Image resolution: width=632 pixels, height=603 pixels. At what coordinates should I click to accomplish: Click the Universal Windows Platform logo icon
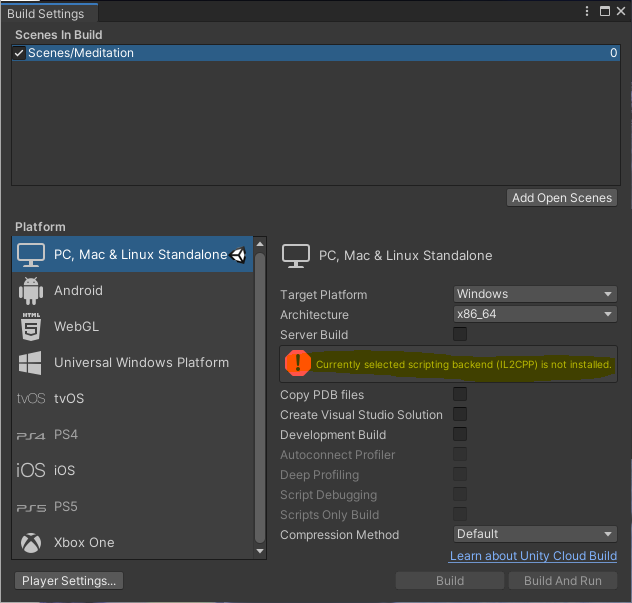[30, 363]
